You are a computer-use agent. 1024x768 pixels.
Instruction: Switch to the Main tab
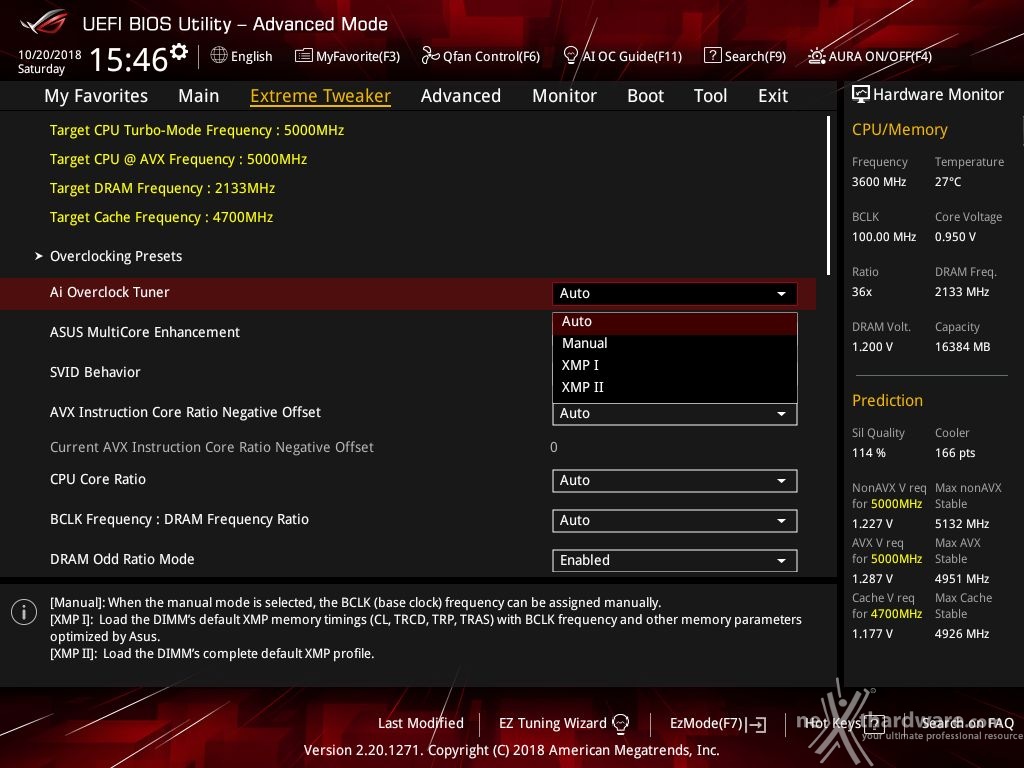click(x=199, y=96)
